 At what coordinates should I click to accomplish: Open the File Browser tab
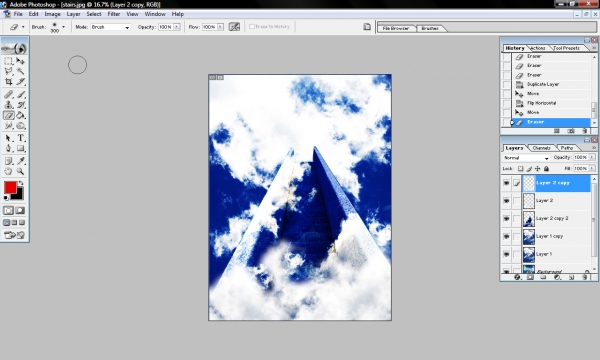(x=396, y=28)
